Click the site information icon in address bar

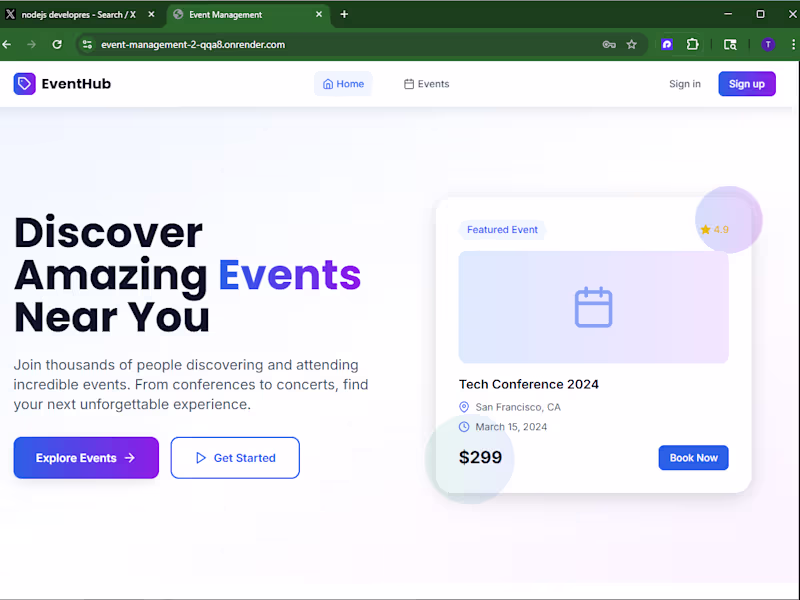point(87,44)
